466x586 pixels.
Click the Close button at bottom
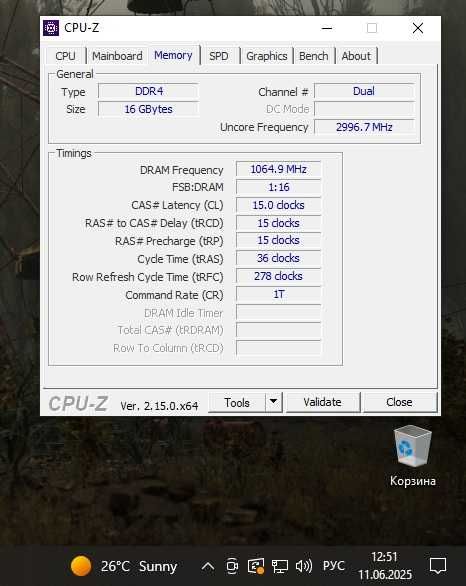coord(399,402)
